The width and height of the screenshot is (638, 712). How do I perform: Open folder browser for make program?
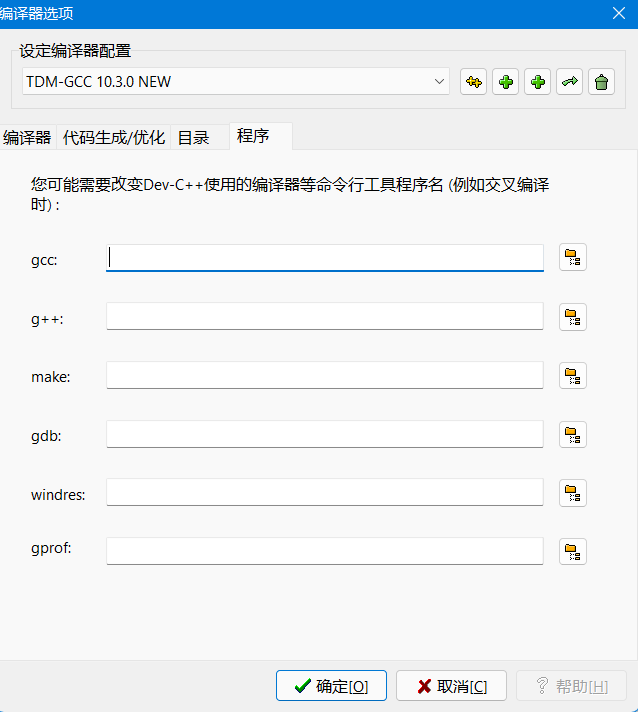572,375
